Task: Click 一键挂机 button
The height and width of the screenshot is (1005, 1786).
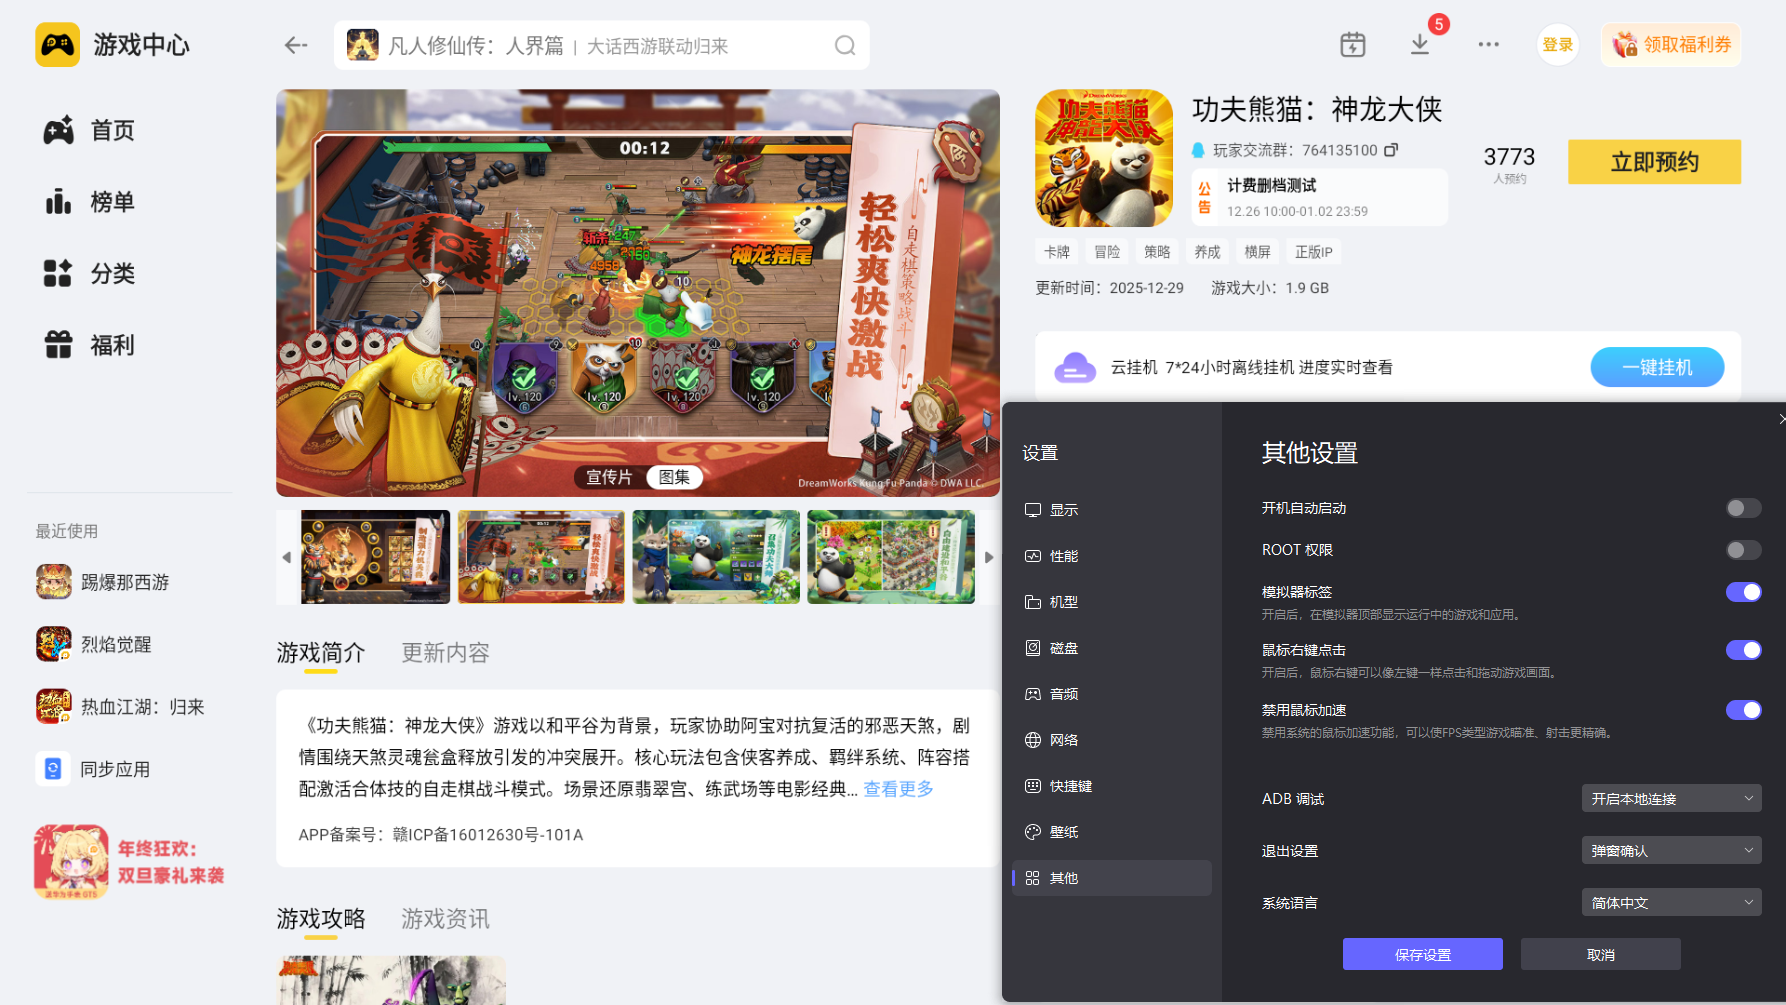Action: tap(1657, 368)
